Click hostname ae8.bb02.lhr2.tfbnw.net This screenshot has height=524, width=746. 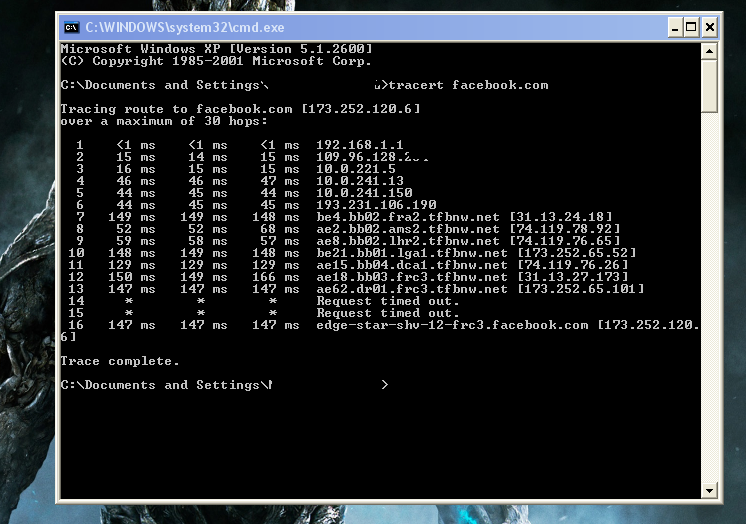pos(408,241)
